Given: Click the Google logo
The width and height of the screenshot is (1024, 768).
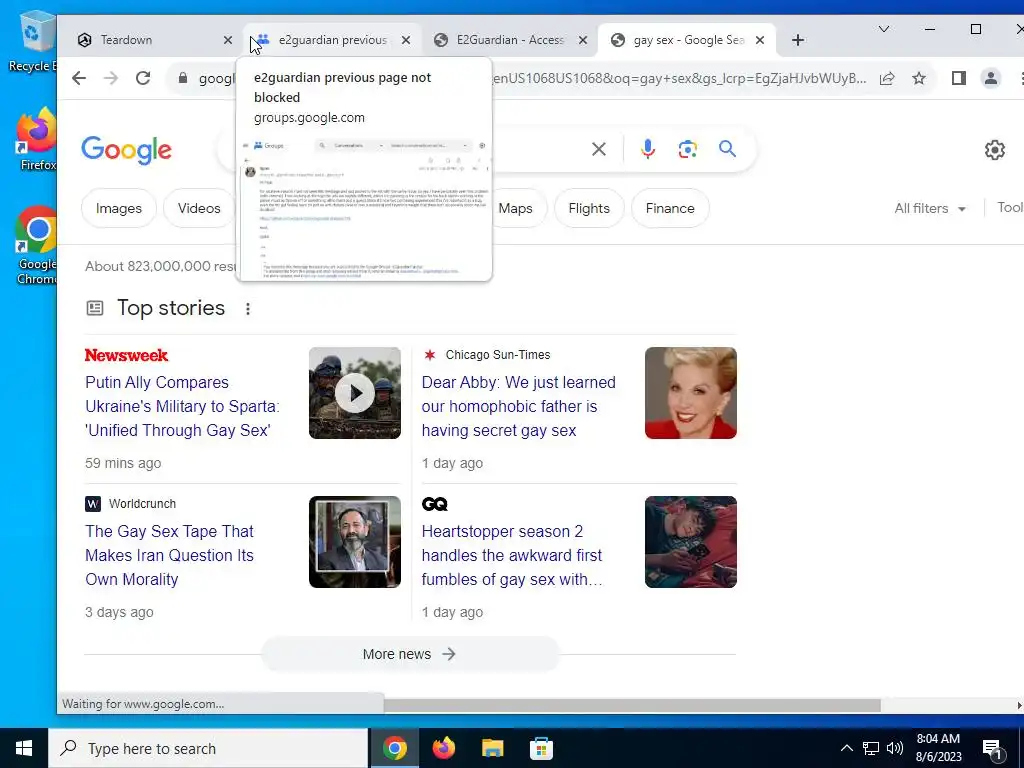Looking at the screenshot, I should pos(127,150).
